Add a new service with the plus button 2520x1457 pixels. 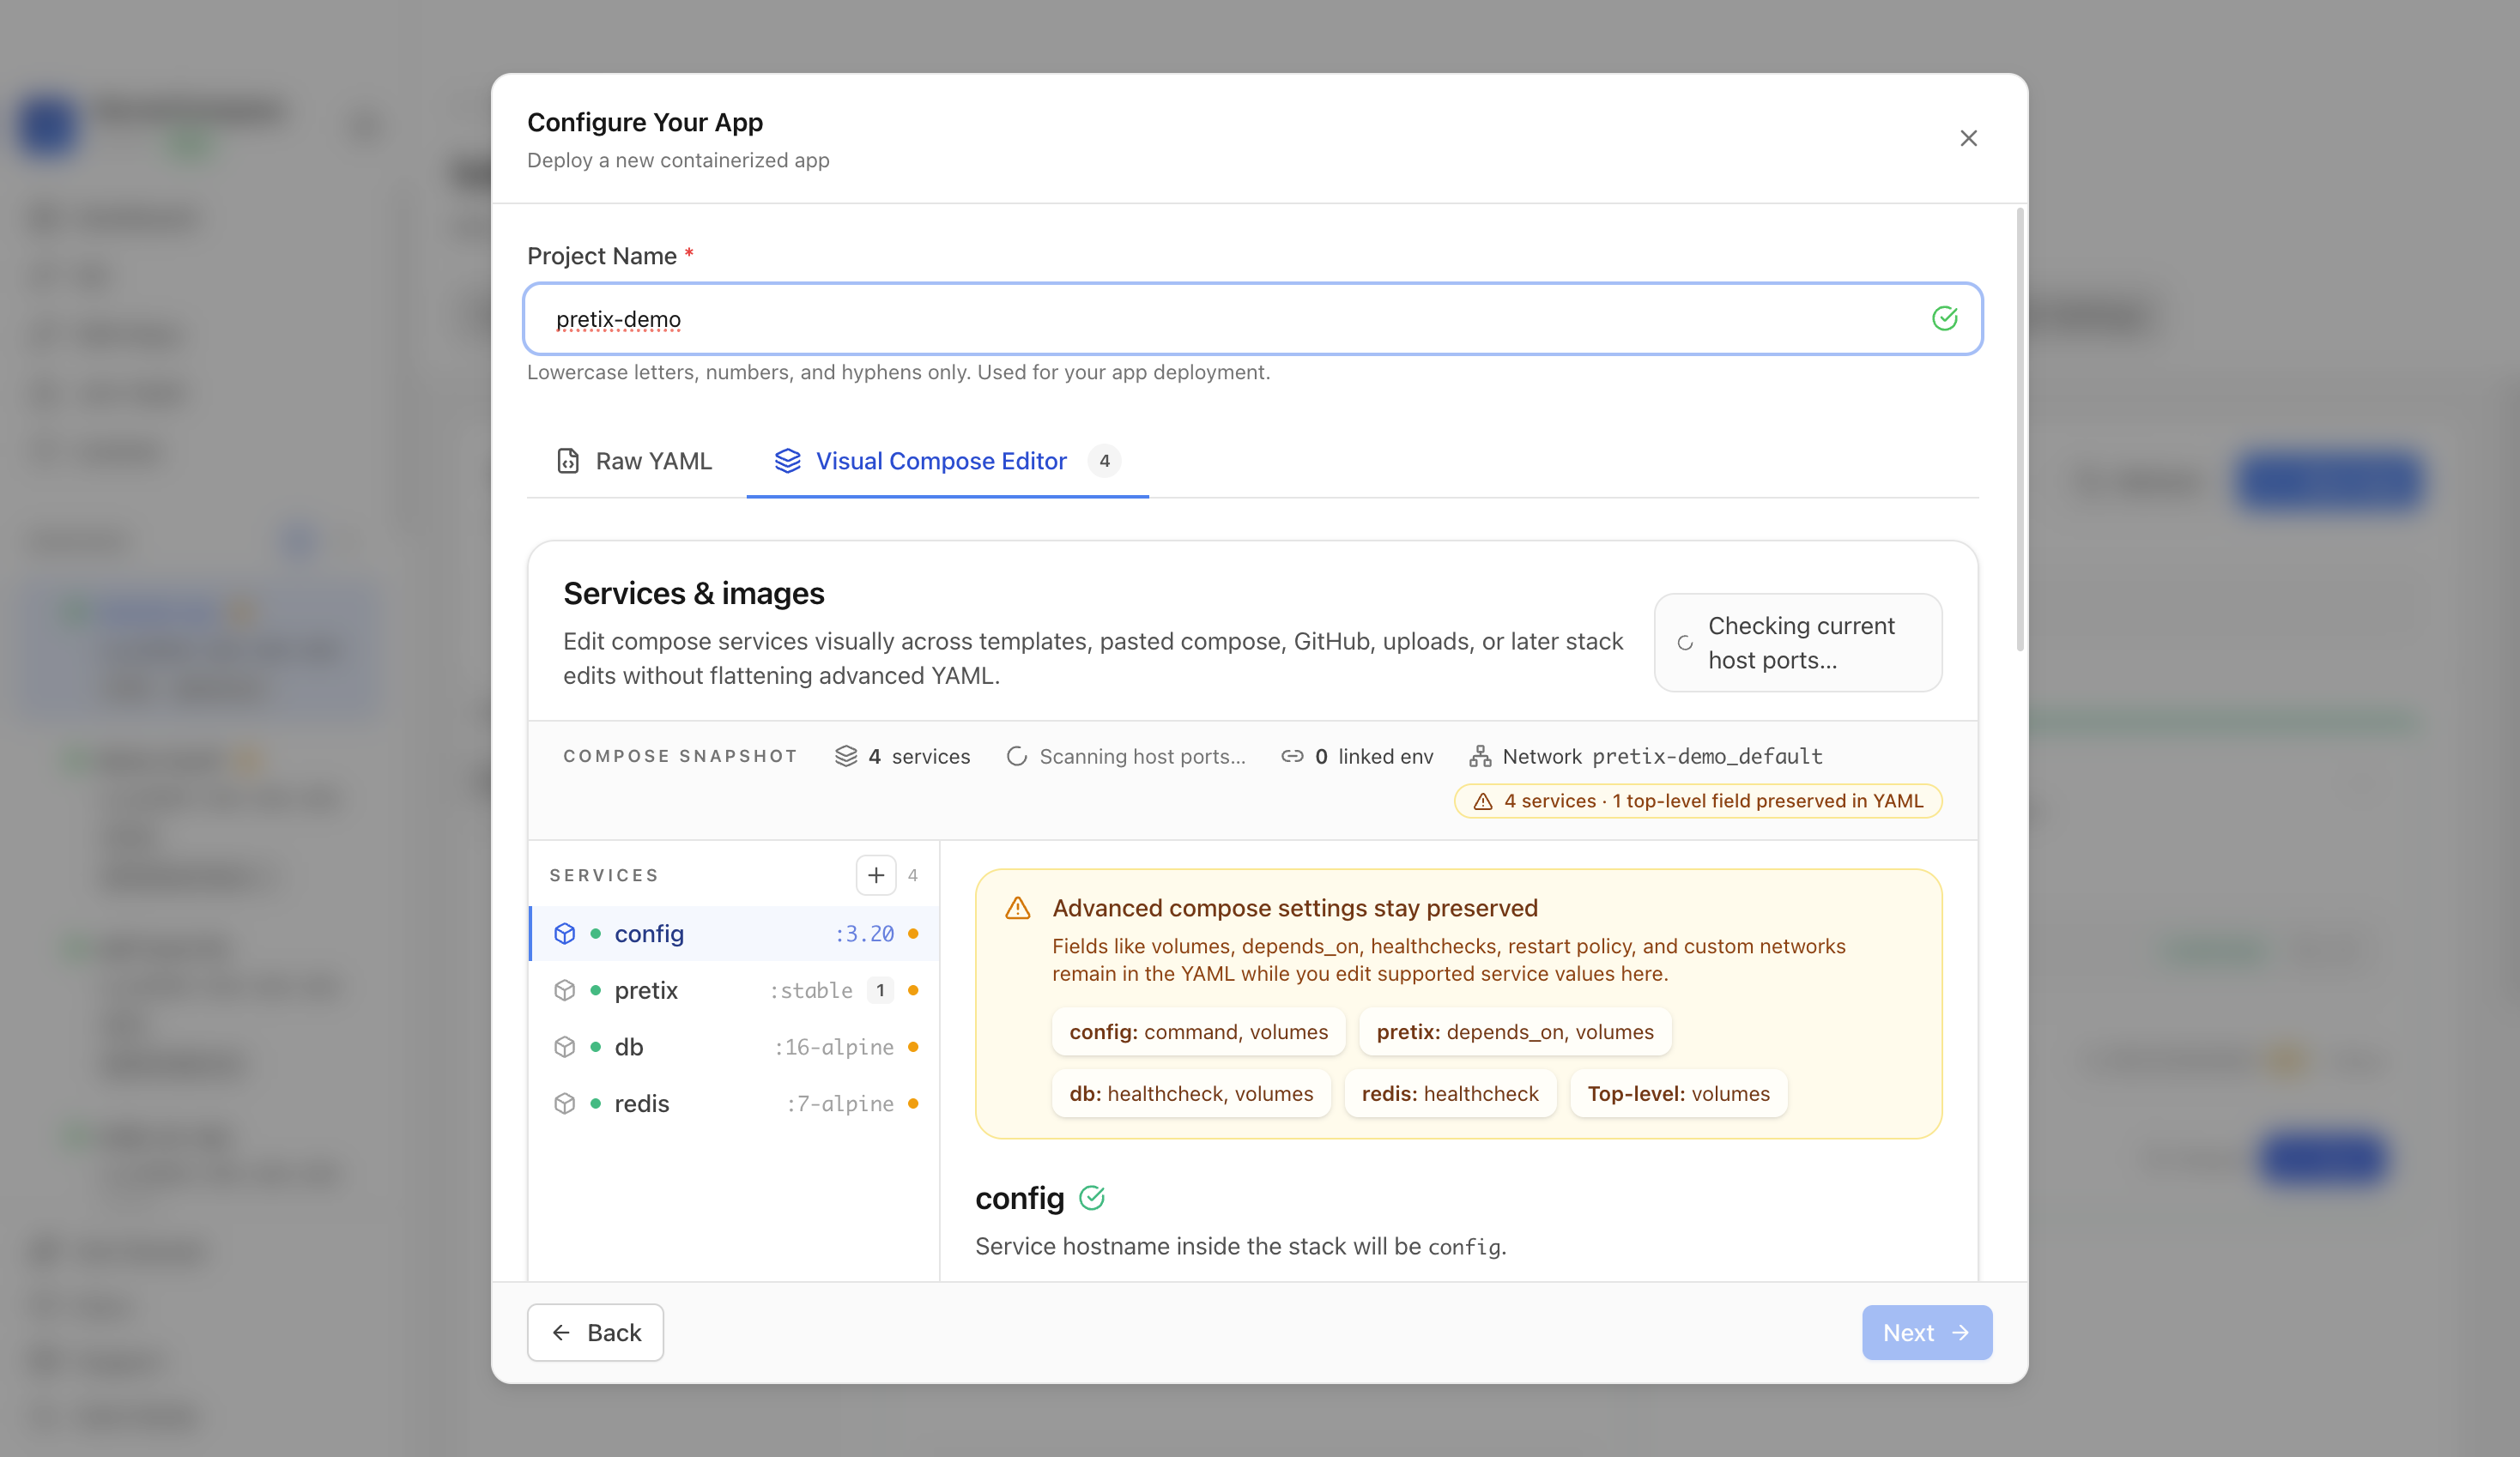point(876,875)
